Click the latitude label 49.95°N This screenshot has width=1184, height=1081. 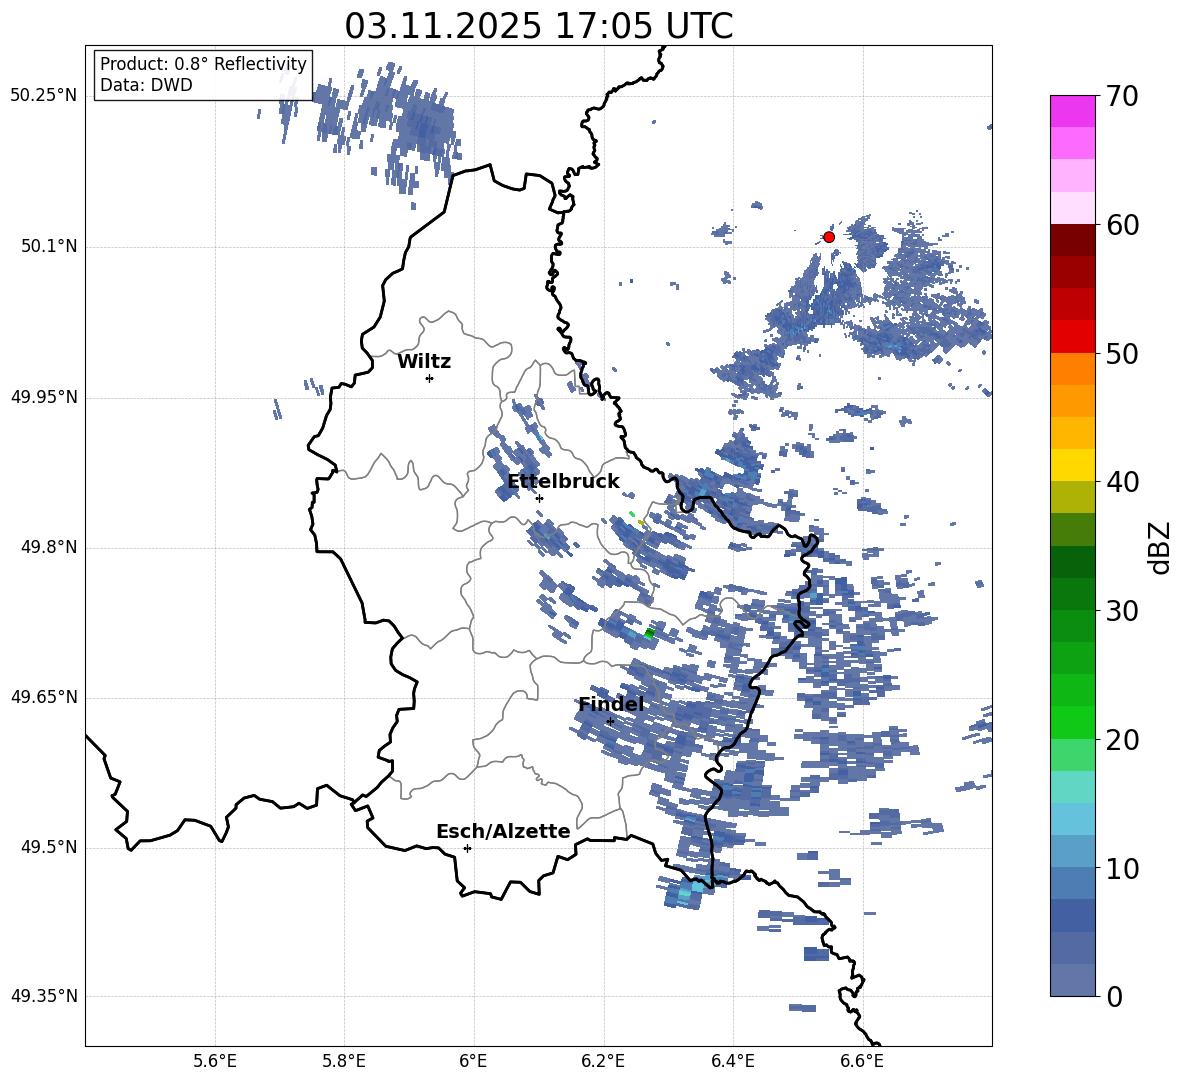pyautogui.click(x=44, y=396)
